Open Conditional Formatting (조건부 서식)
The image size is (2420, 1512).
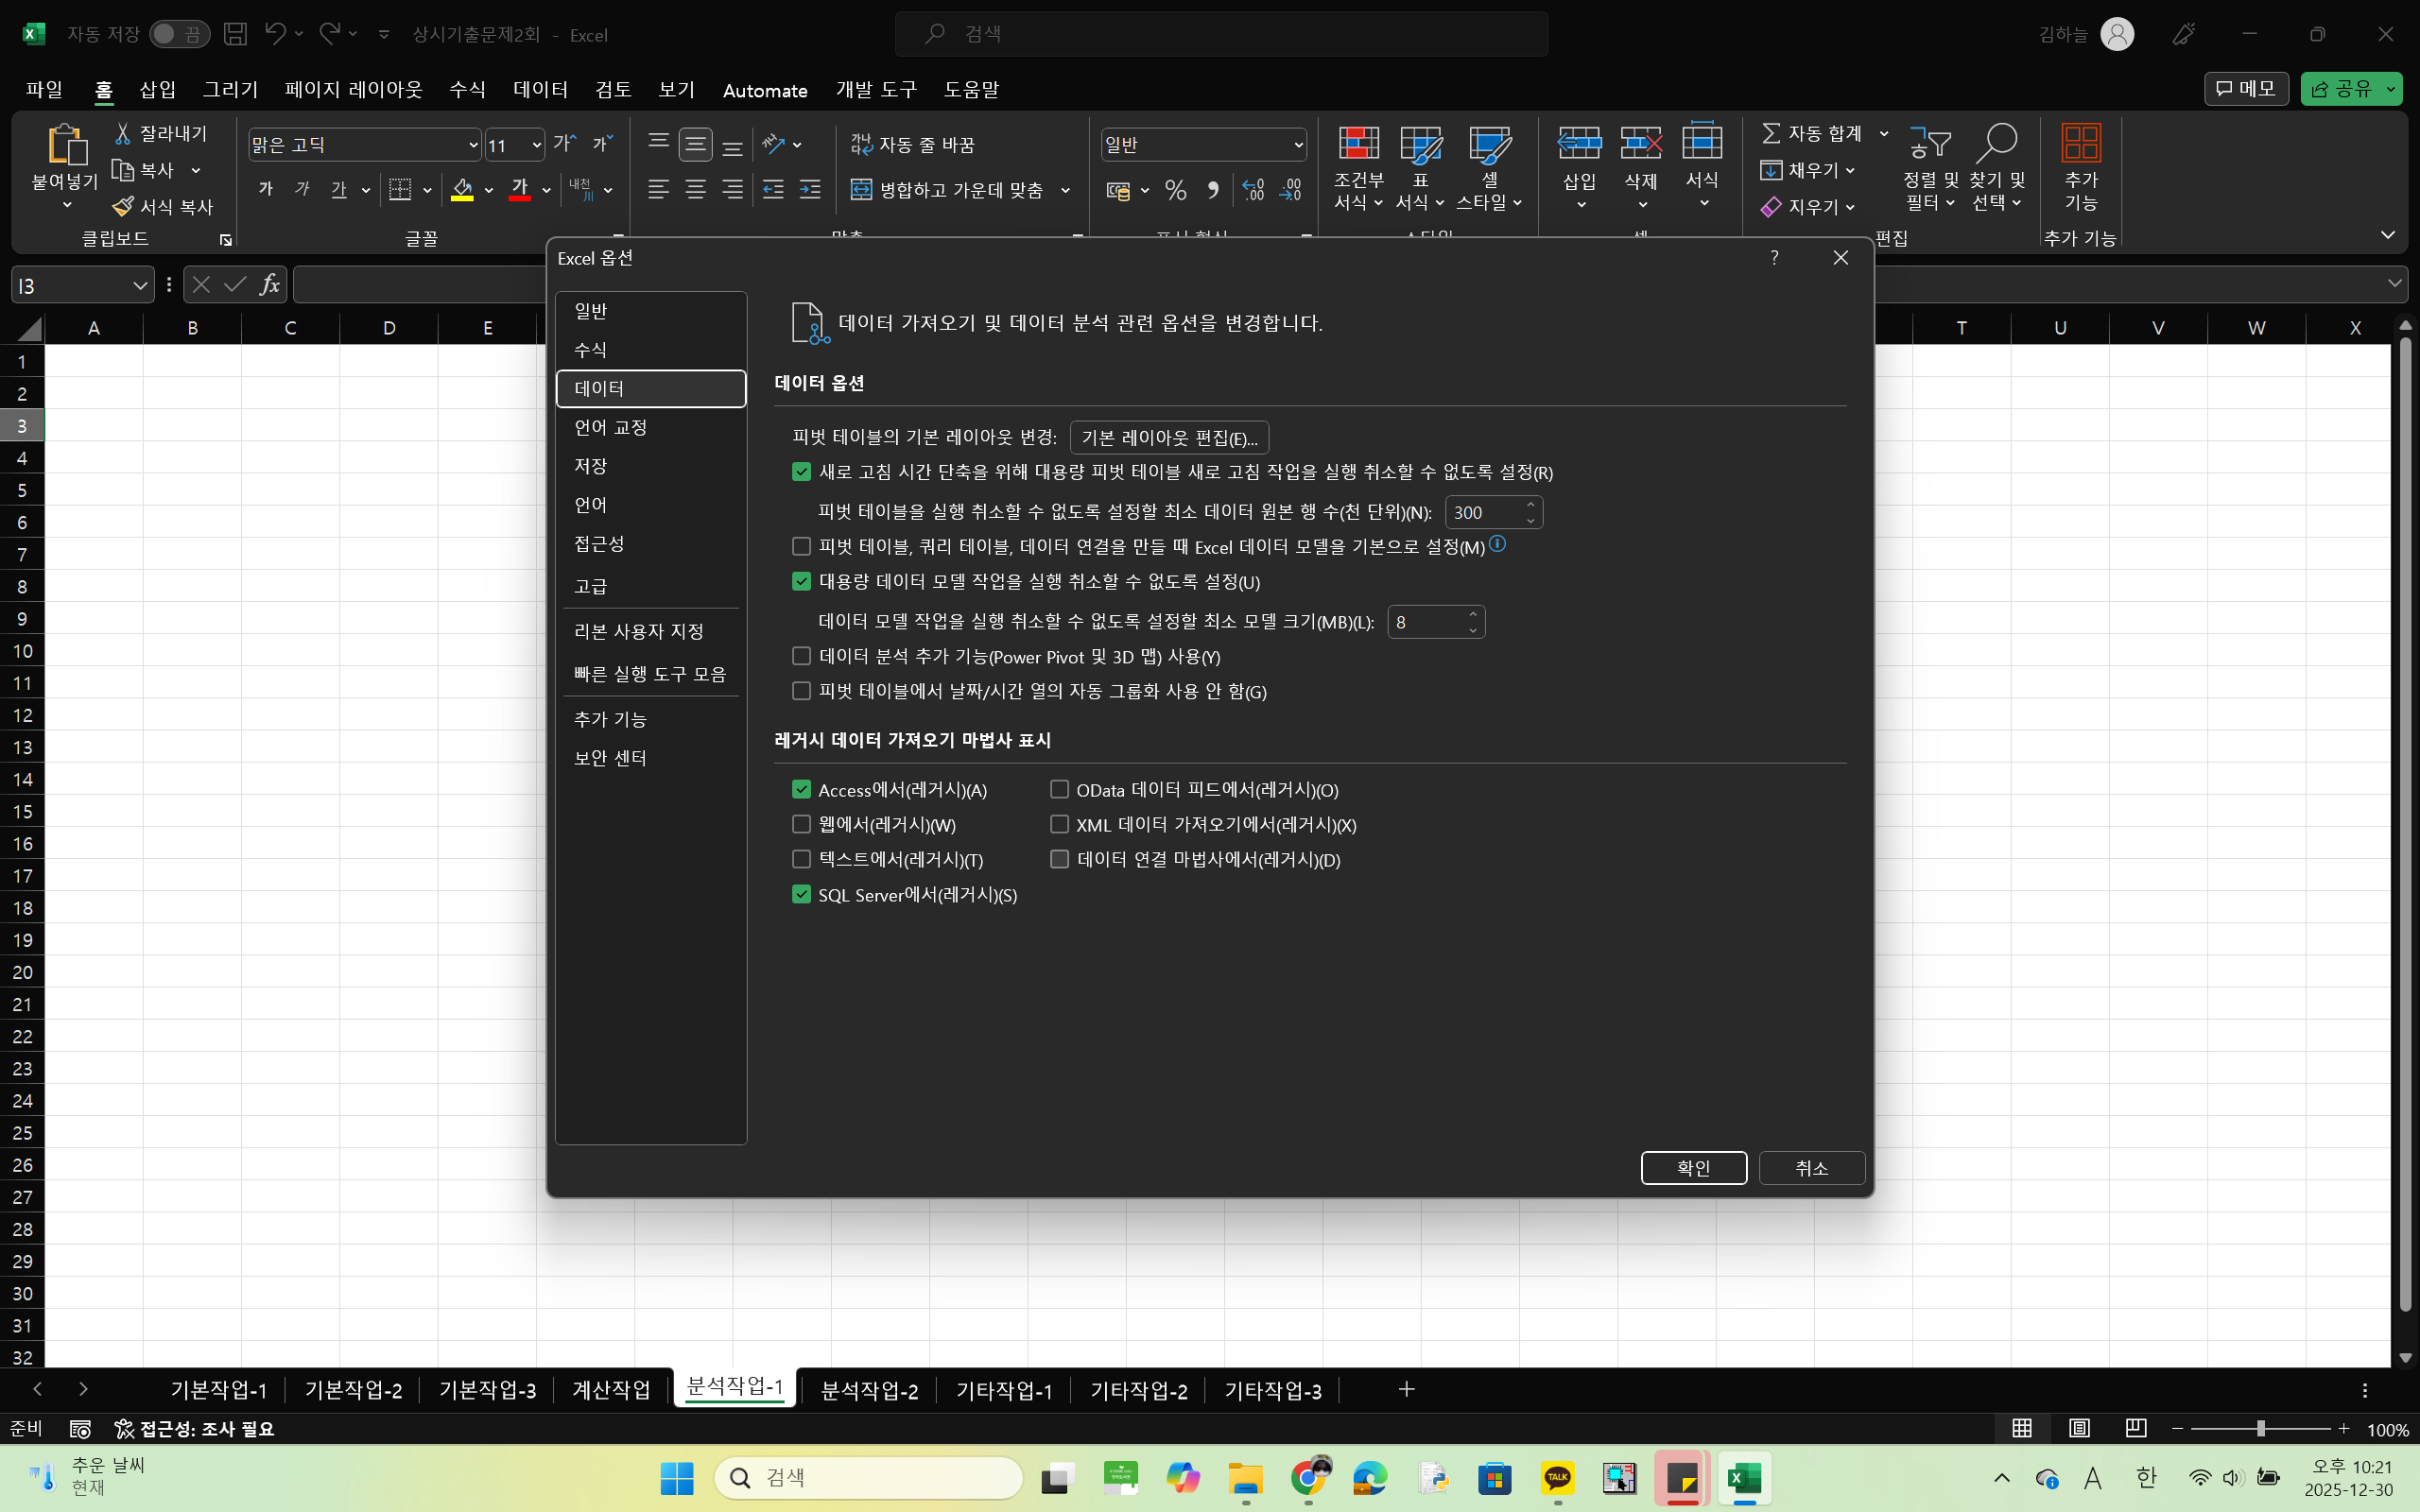[x=1358, y=168]
